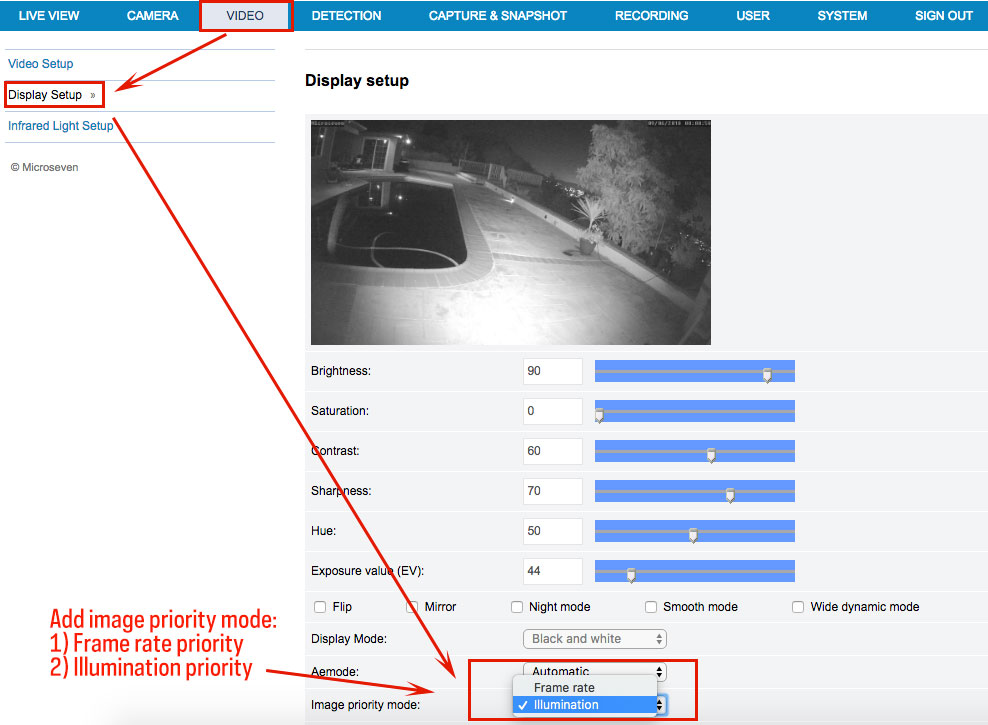Open the Aemode Automatic dropdown
Image resolution: width=988 pixels, height=725 pixels.
(x=594, y=671)
